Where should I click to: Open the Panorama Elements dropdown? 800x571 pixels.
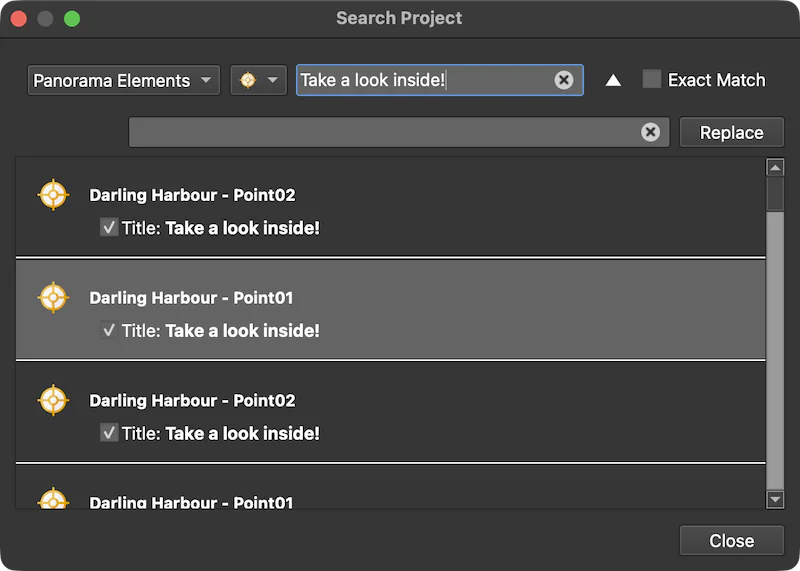click(123, 80)
